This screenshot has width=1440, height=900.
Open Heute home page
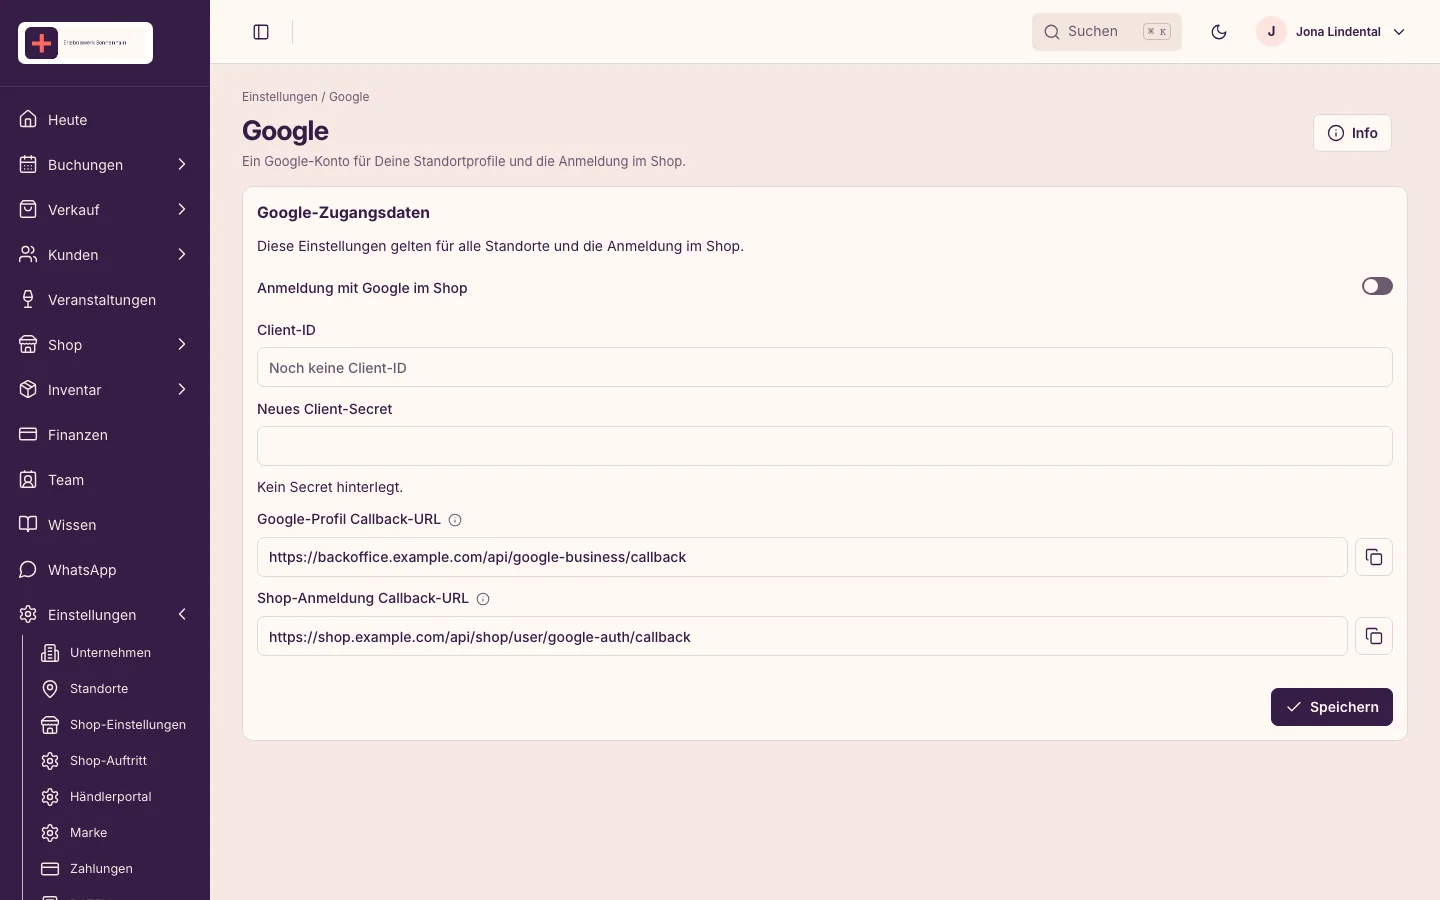(x=105, y=120)
